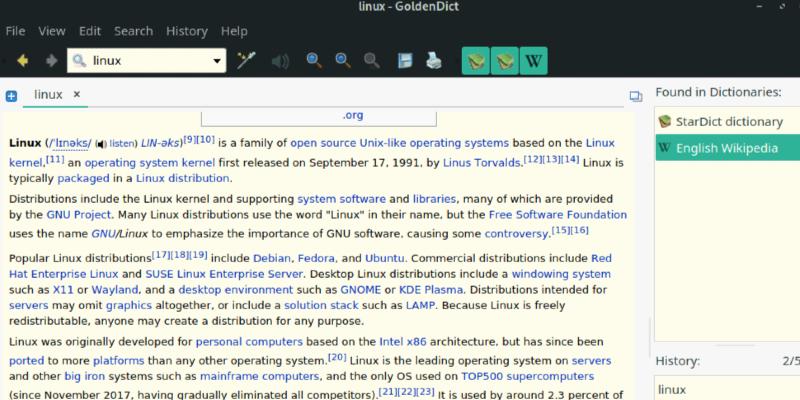This screenshot has height=400, width=800.
Task: Toggle the second StarDict book button
Action: click(505, 61)
